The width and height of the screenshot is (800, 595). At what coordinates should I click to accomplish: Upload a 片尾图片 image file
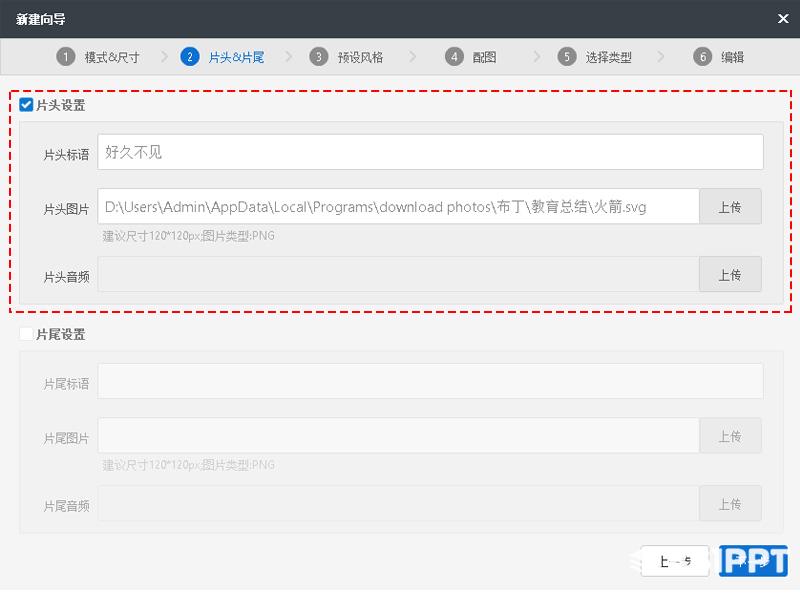click(730, 436)
